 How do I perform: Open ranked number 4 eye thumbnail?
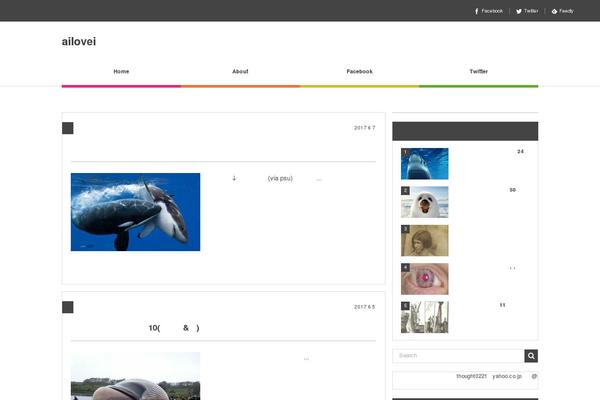(x=425, y=279)
